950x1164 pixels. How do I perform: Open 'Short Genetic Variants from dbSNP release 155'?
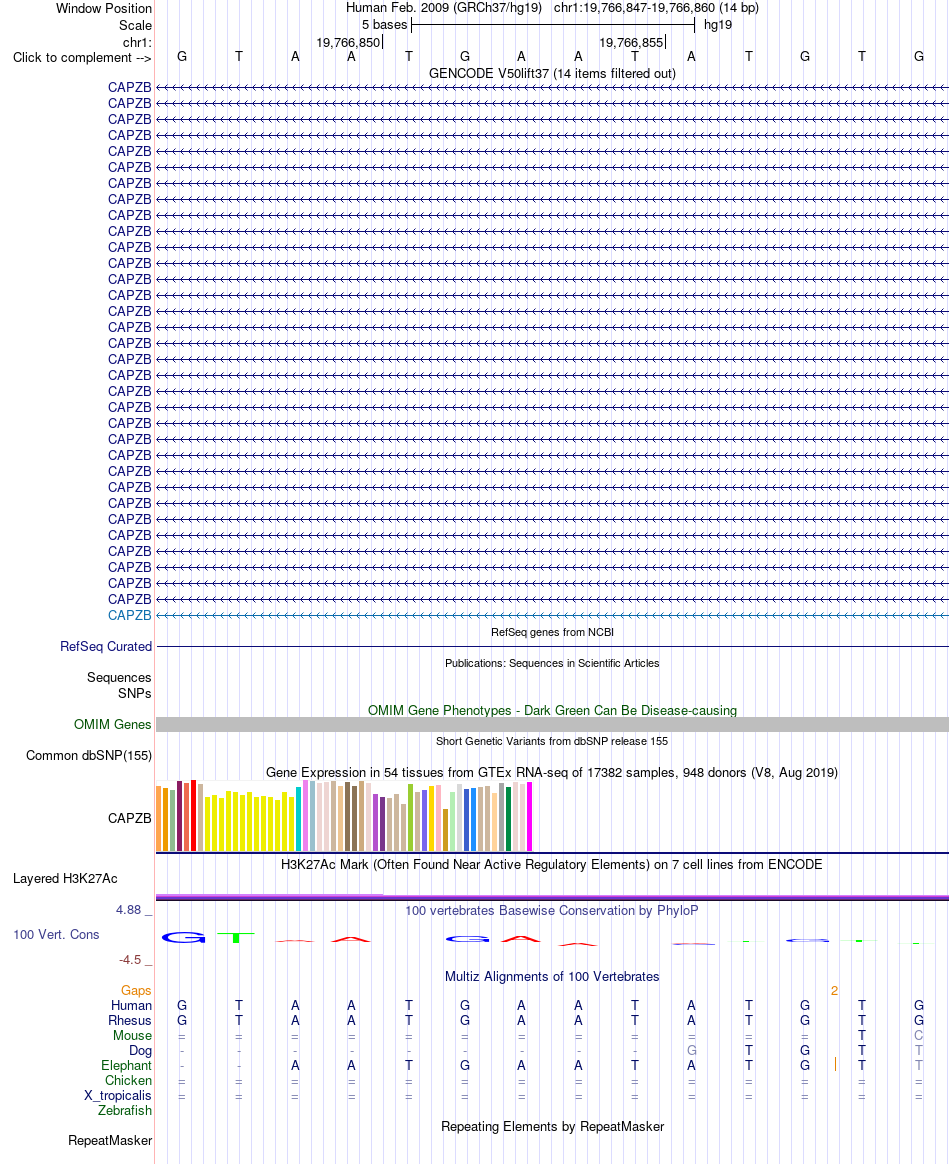[x=552, y=741]
